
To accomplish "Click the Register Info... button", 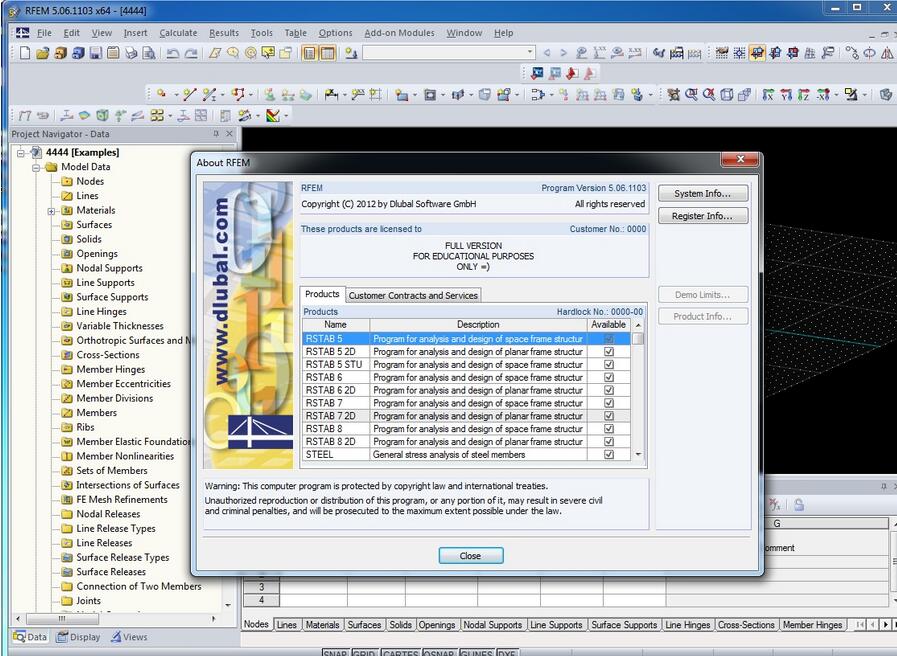I will (702, 216).
